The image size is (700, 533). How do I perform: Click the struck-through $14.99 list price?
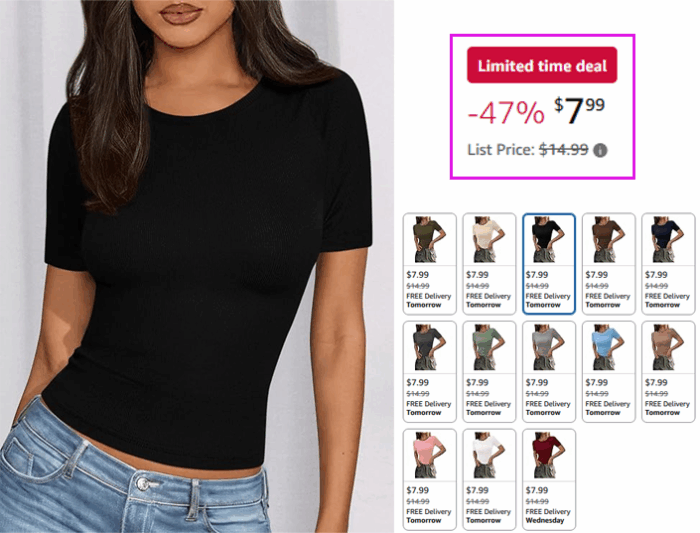tap(563, 150)
